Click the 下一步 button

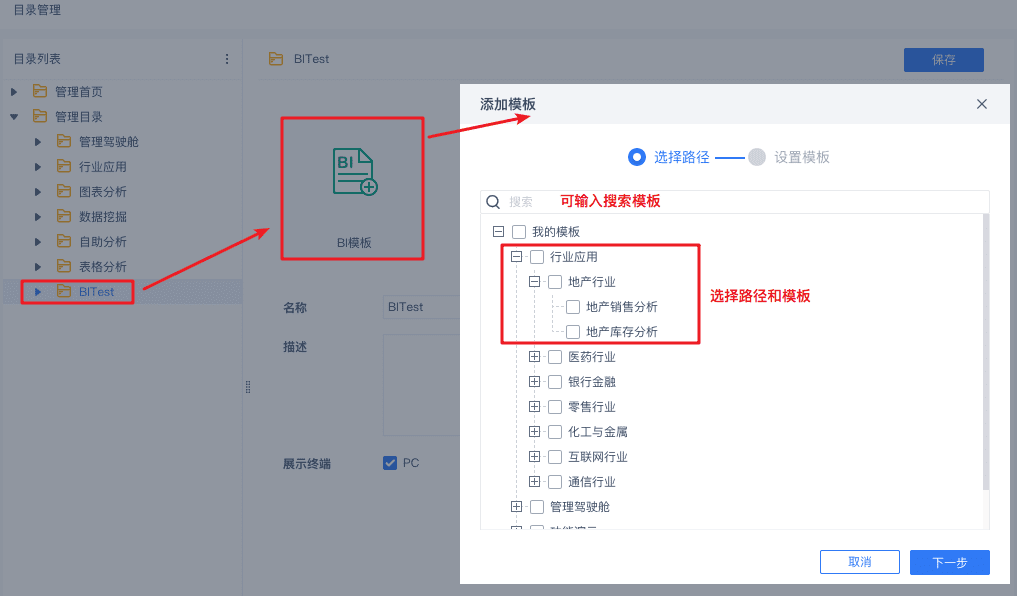tap(950, 562)
